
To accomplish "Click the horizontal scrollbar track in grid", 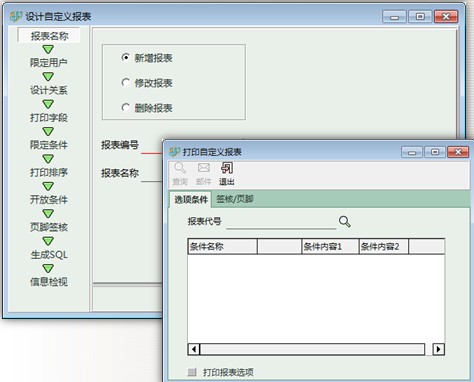I will (x=312, y=349).
